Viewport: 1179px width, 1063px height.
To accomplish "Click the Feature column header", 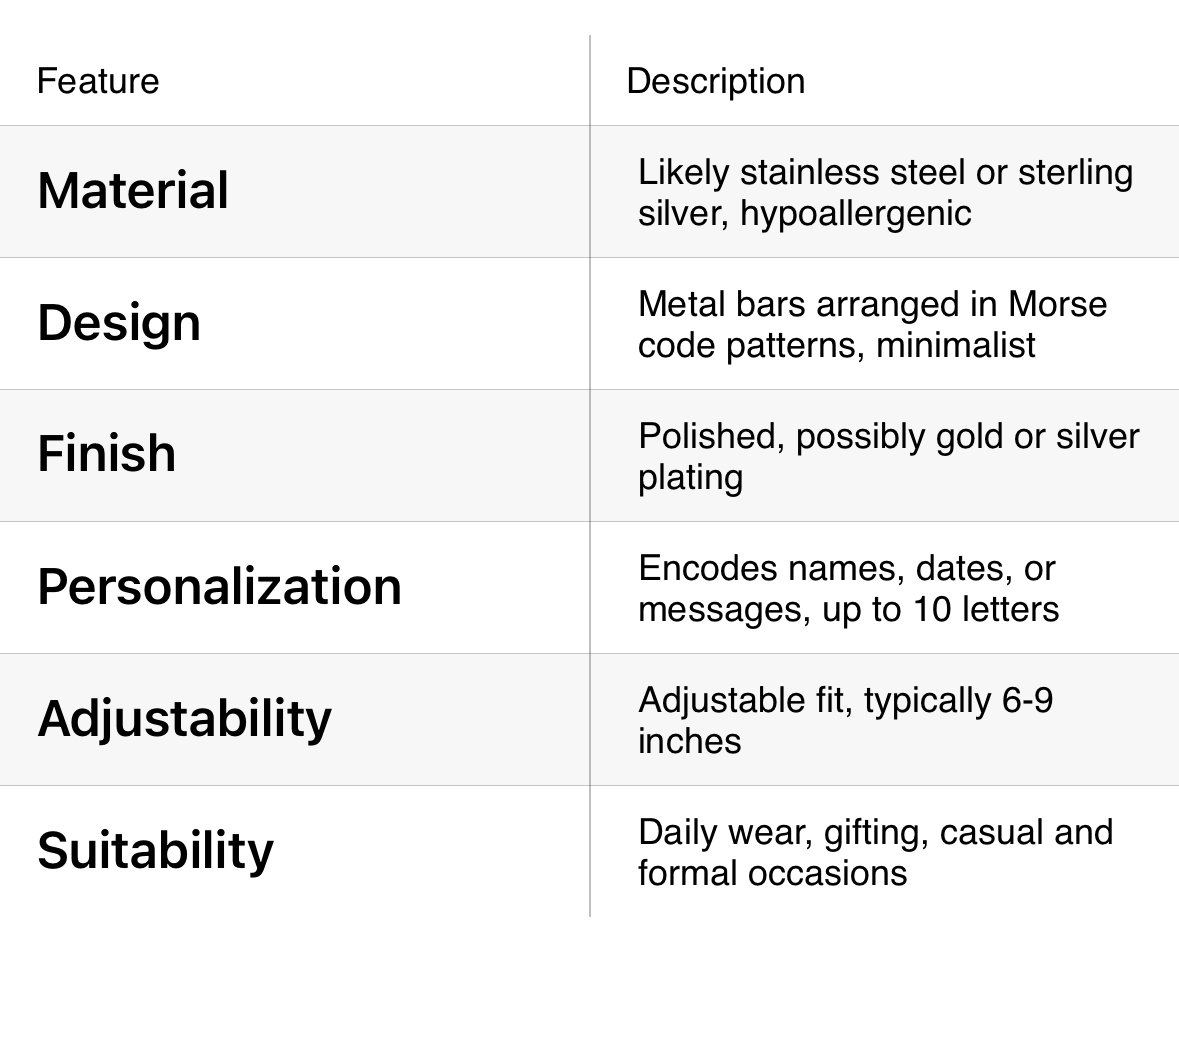I will [98, 81].
